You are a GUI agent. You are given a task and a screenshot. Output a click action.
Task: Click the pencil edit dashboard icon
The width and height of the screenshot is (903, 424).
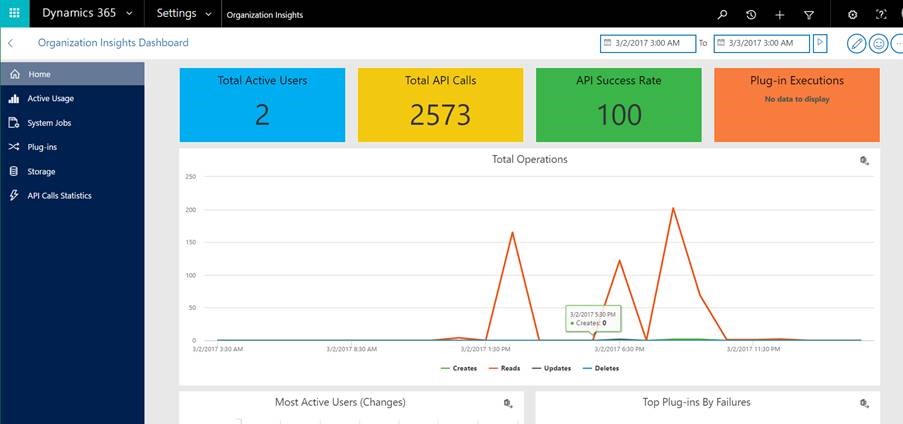pyautogui.click(x=856, y=44)
